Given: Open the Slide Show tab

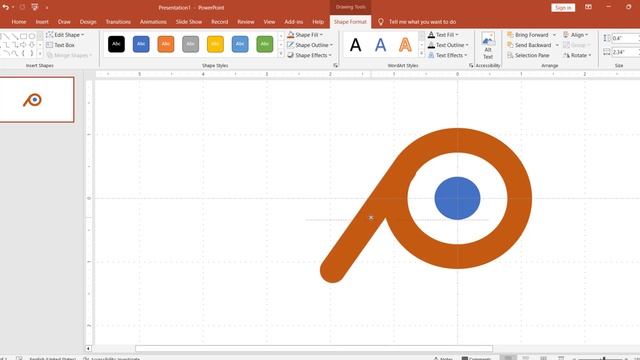Looking at the screenshot, I should click(189, 22).
